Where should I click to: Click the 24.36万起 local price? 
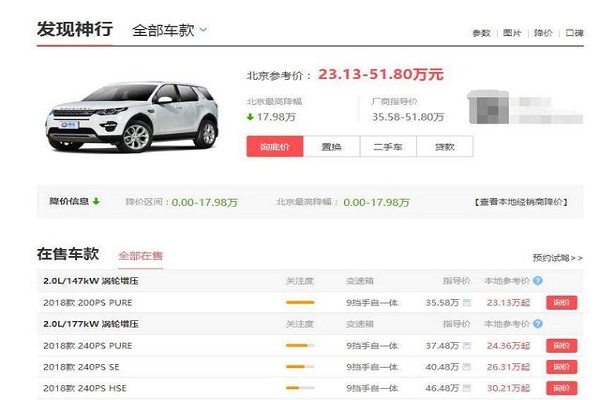point(508,346)
